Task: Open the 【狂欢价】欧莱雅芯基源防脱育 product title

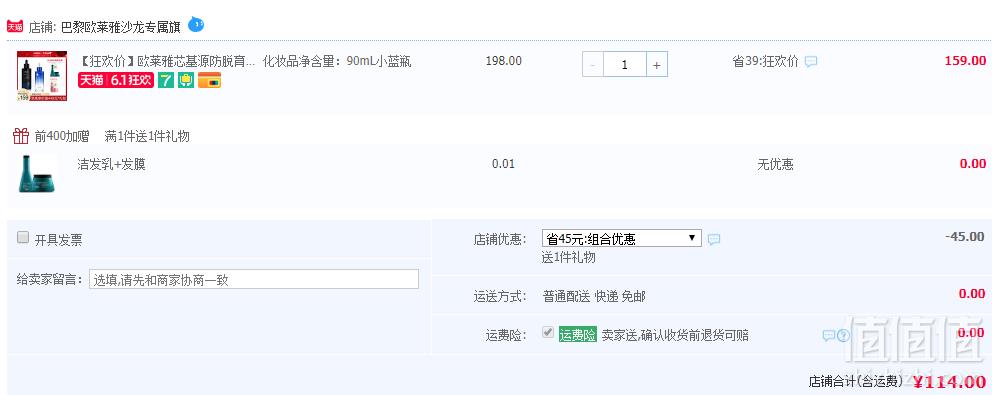Action: (x=166, y=61)
